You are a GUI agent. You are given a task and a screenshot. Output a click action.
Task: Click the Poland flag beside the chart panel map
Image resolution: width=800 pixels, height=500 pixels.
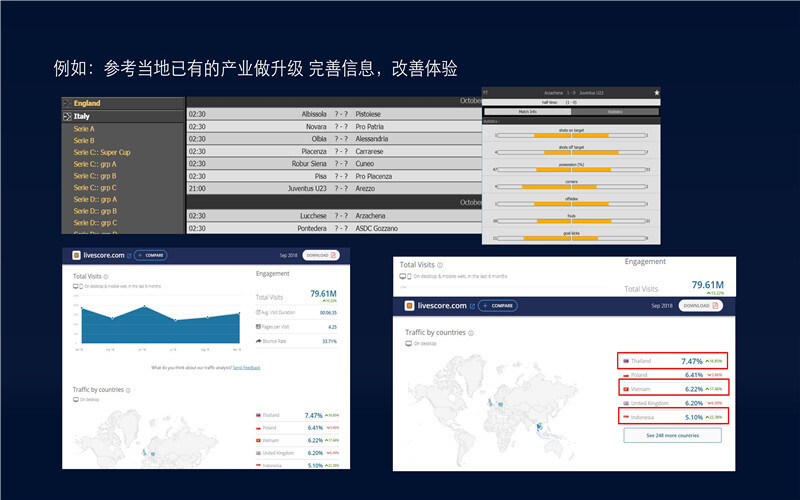tap(259, 427)
